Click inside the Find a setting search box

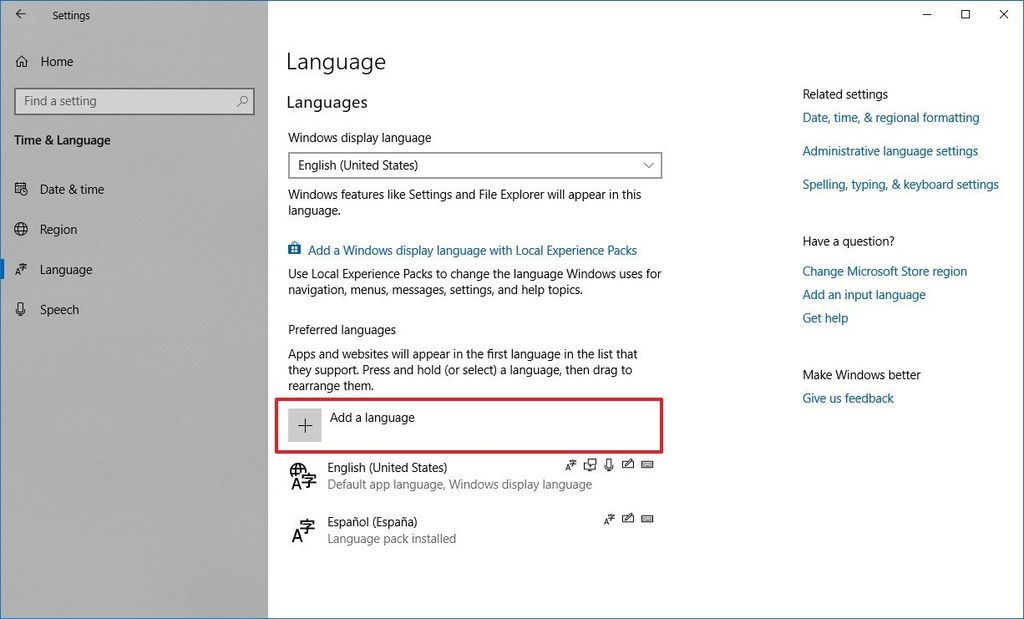[x=130, y=101]
